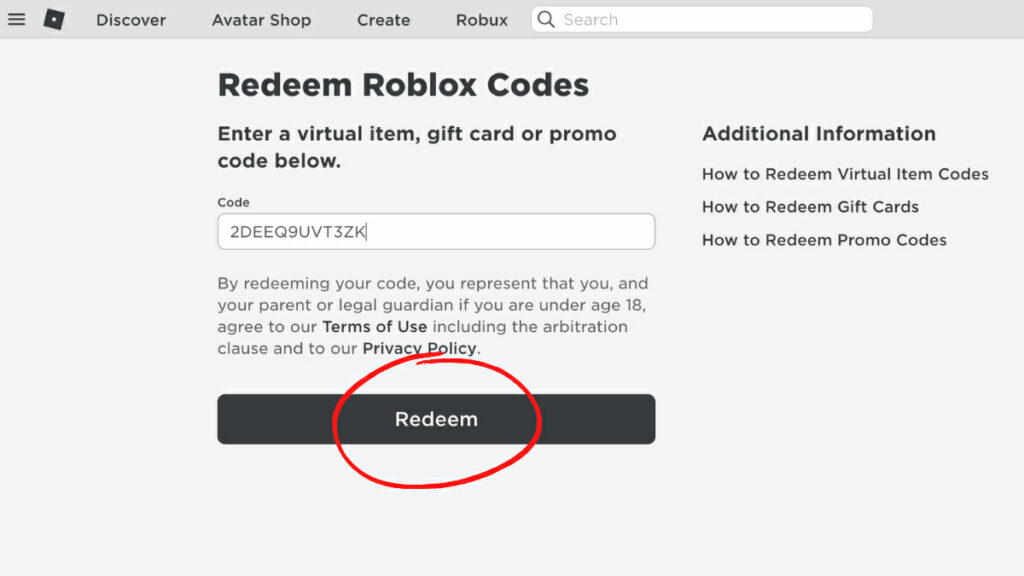Screen dimensions: 1024x576
Task: Go to the Discover page
Action: pos(131,20)
